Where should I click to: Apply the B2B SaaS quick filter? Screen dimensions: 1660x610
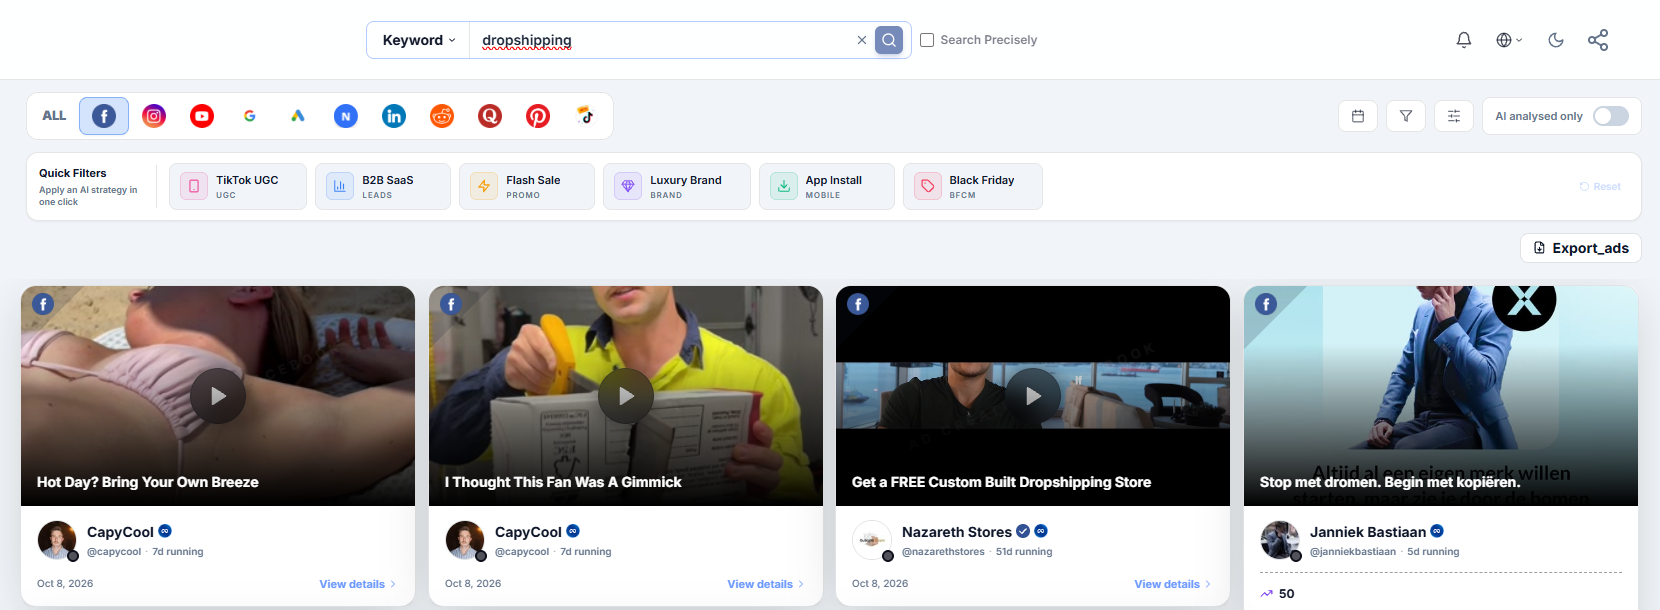[x=383, y=187]
